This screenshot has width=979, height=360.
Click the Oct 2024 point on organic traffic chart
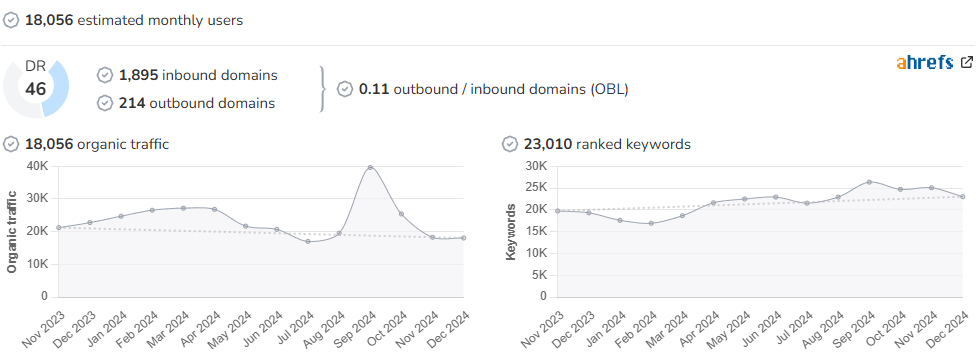[401, 214]
